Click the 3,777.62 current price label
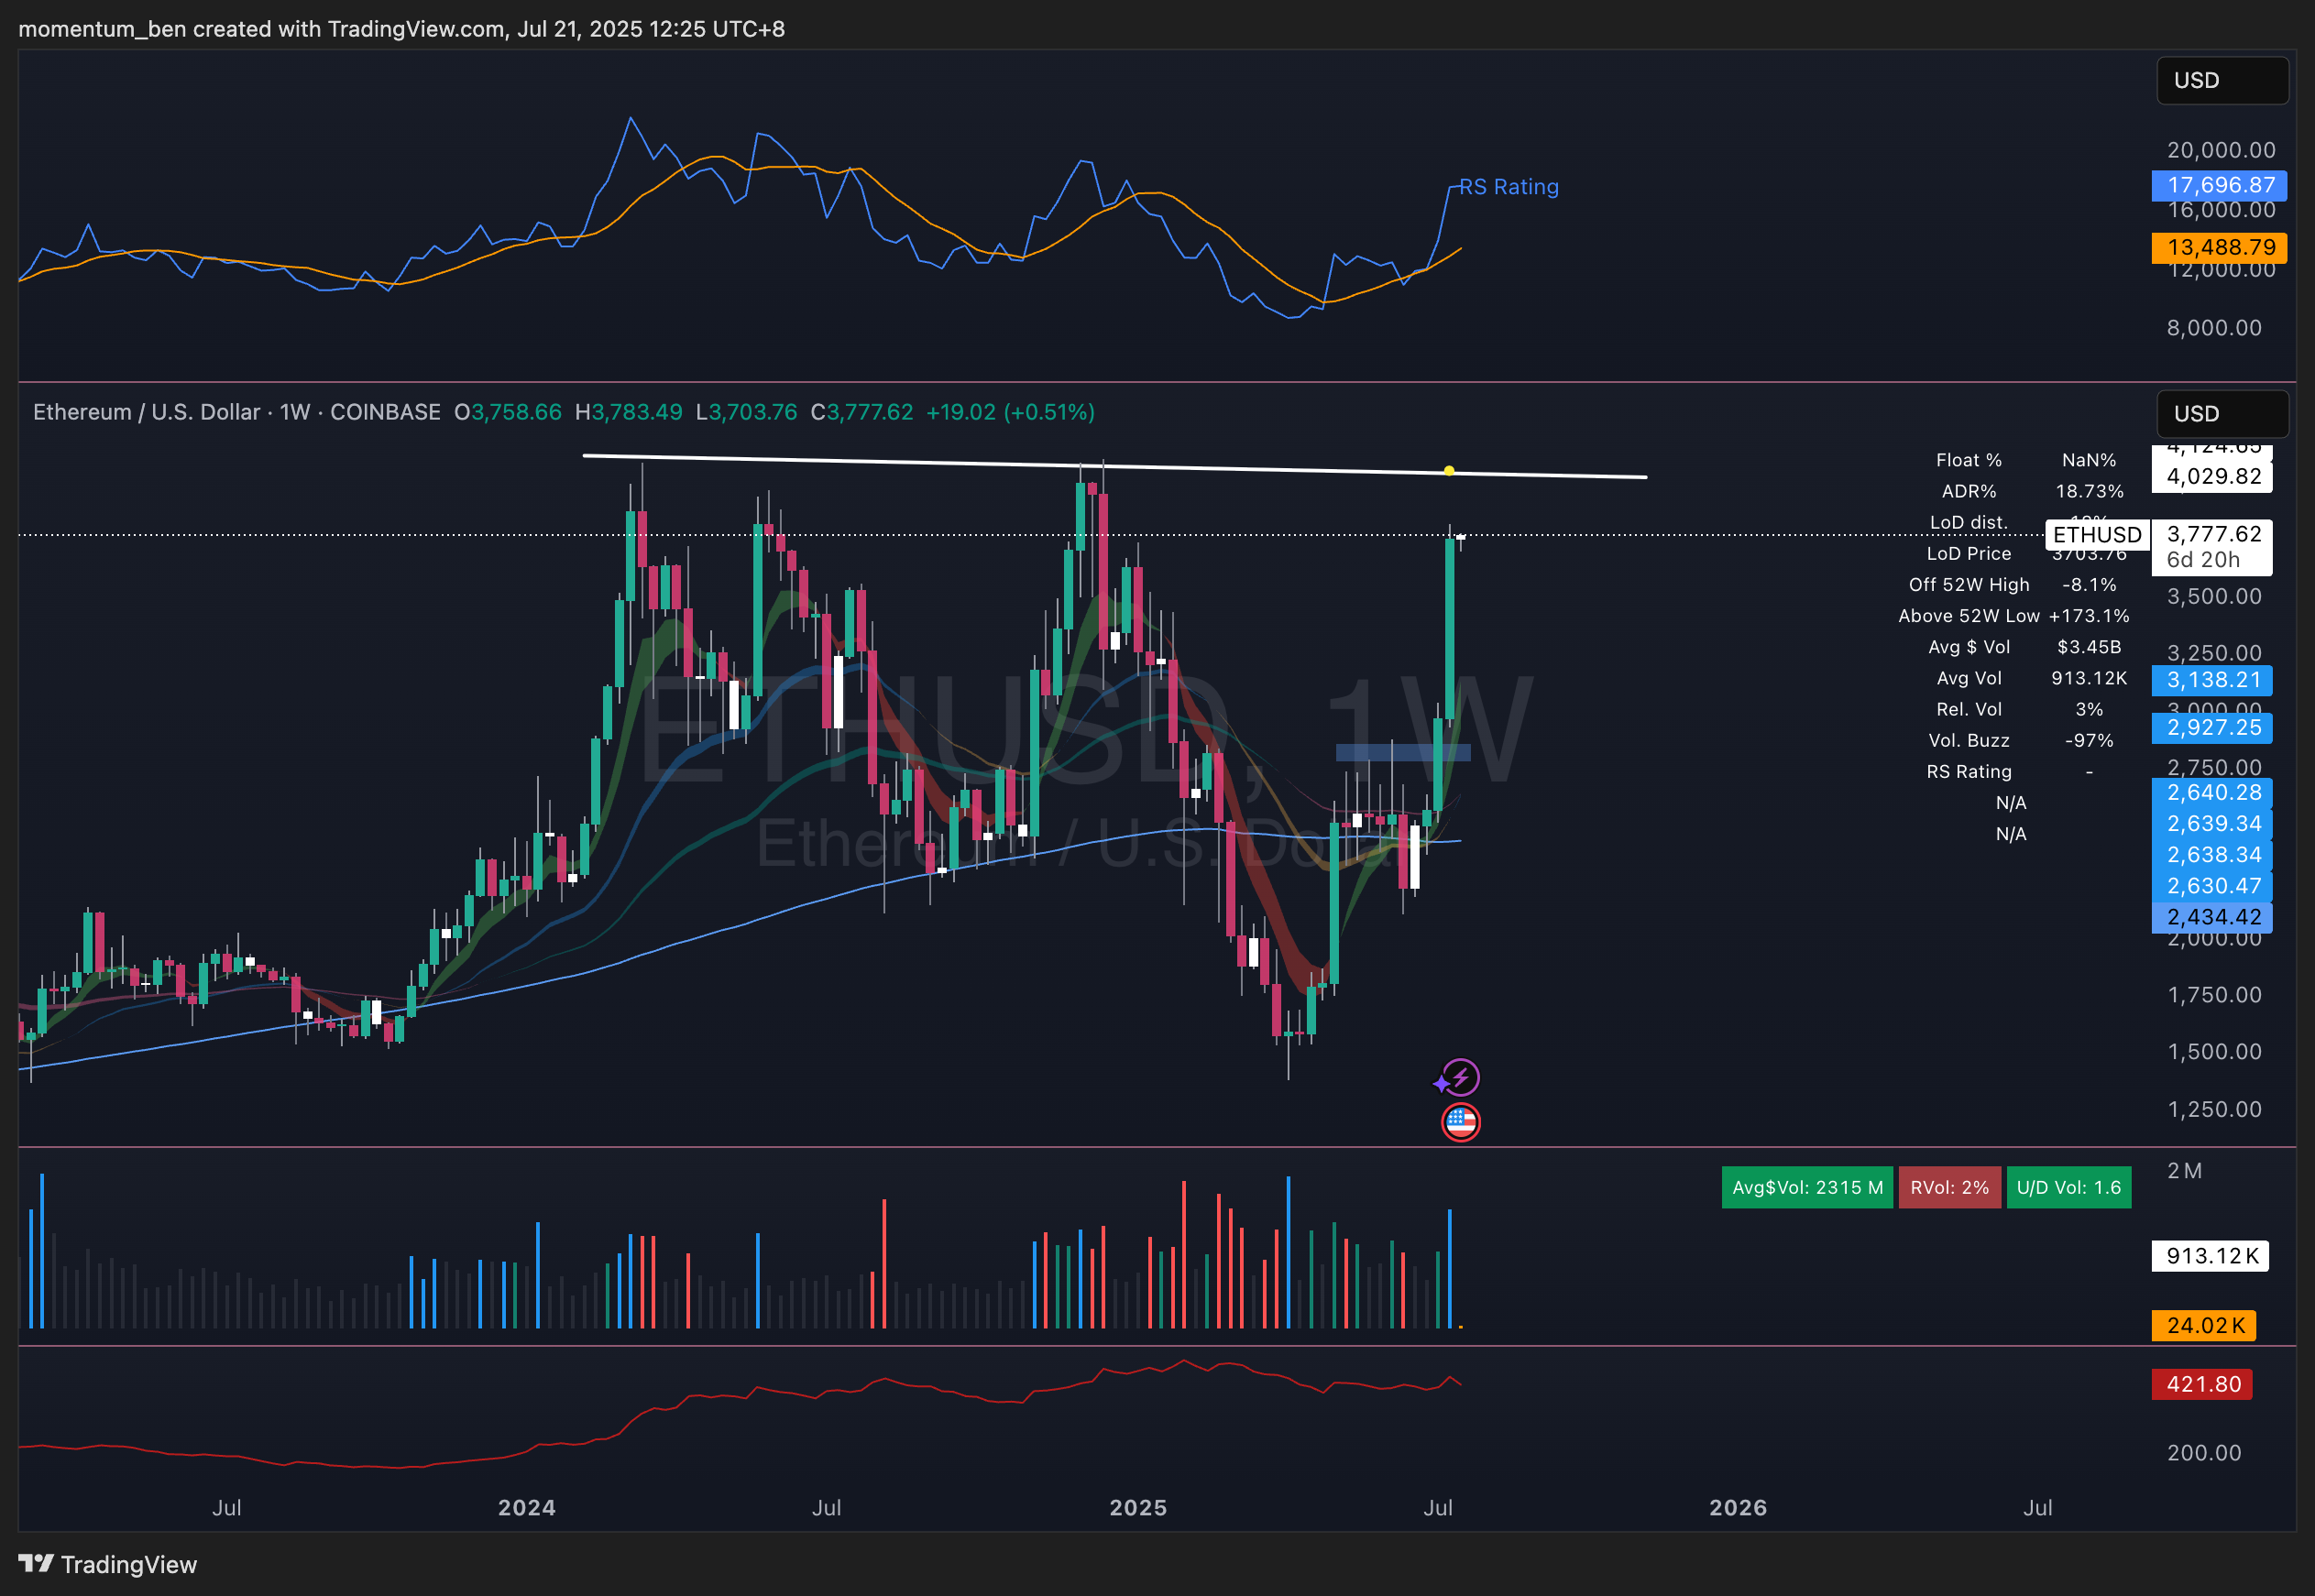The height and width of the screenshot is (1596, 2315). 2213,535
